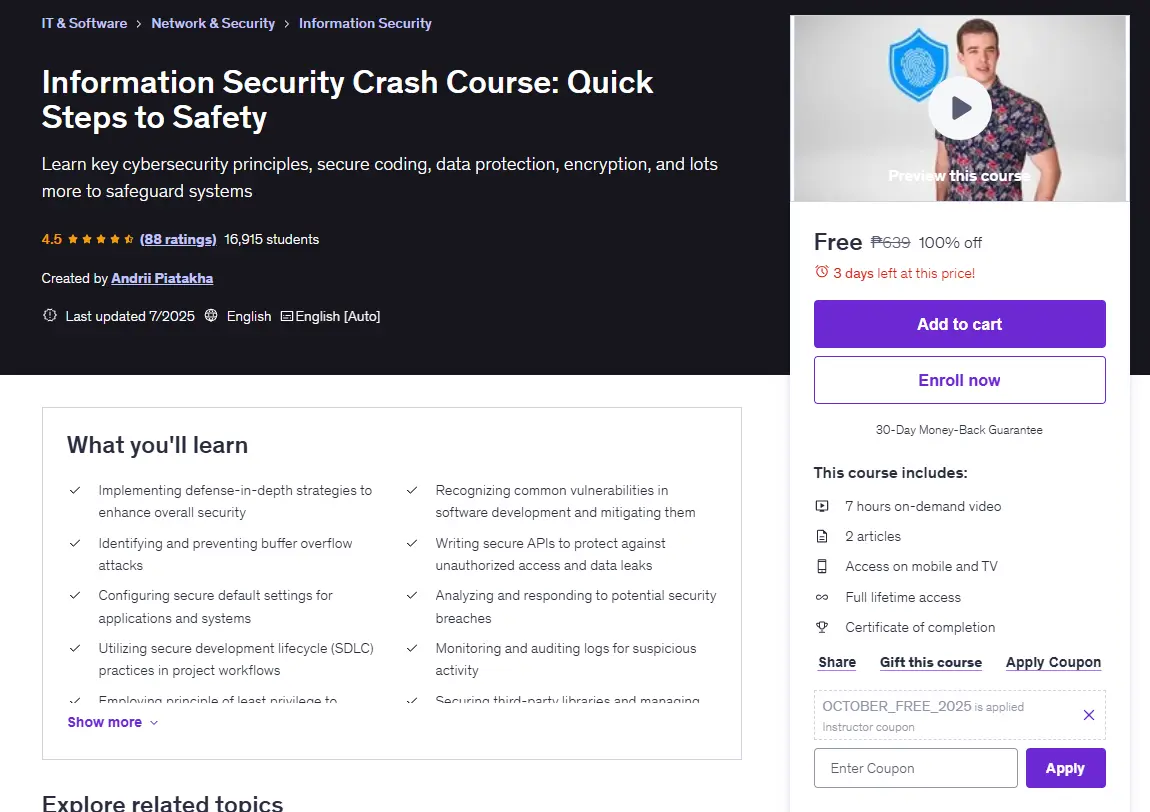Click the alarm clock icon by days left
This screenshot has height=812, width=1150.
coord(821,272)
